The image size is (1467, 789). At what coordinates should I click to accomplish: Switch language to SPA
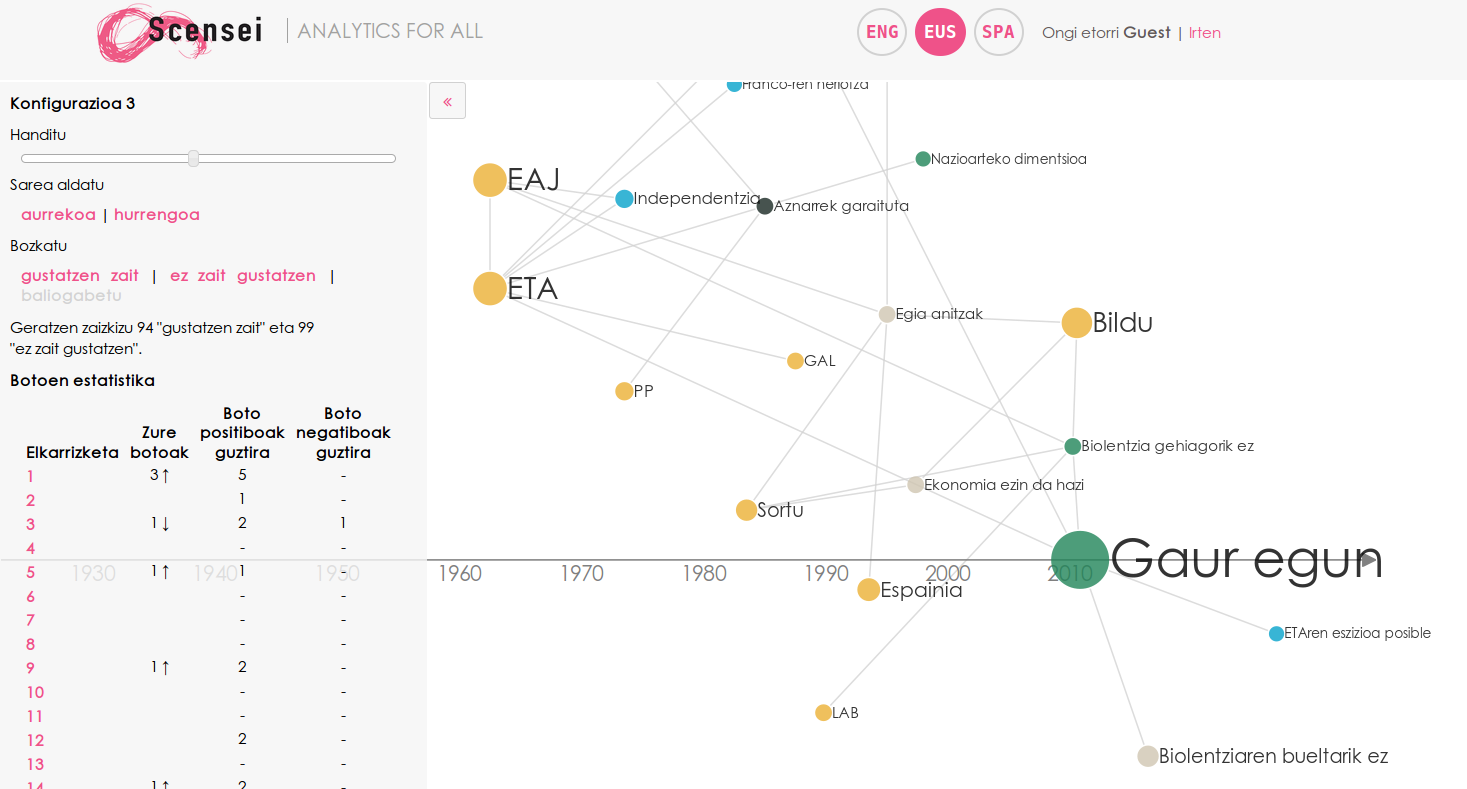998,32
